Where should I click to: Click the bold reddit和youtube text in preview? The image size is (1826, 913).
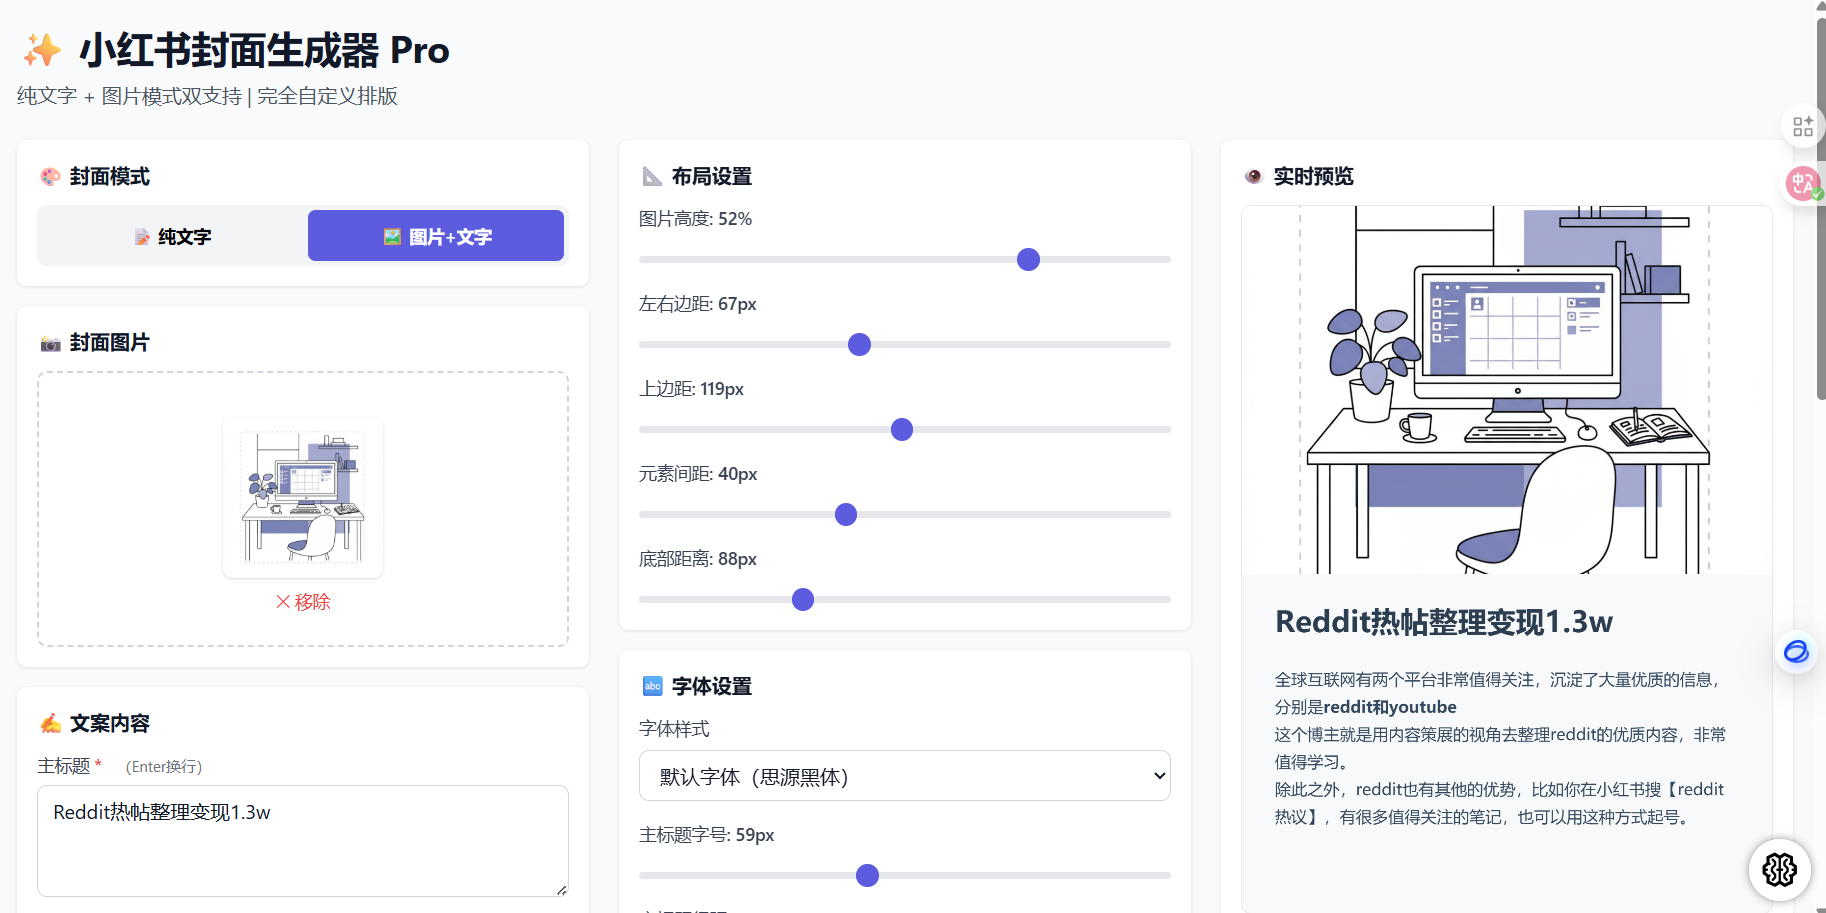pyautogui.click(x=1390, y=707)
